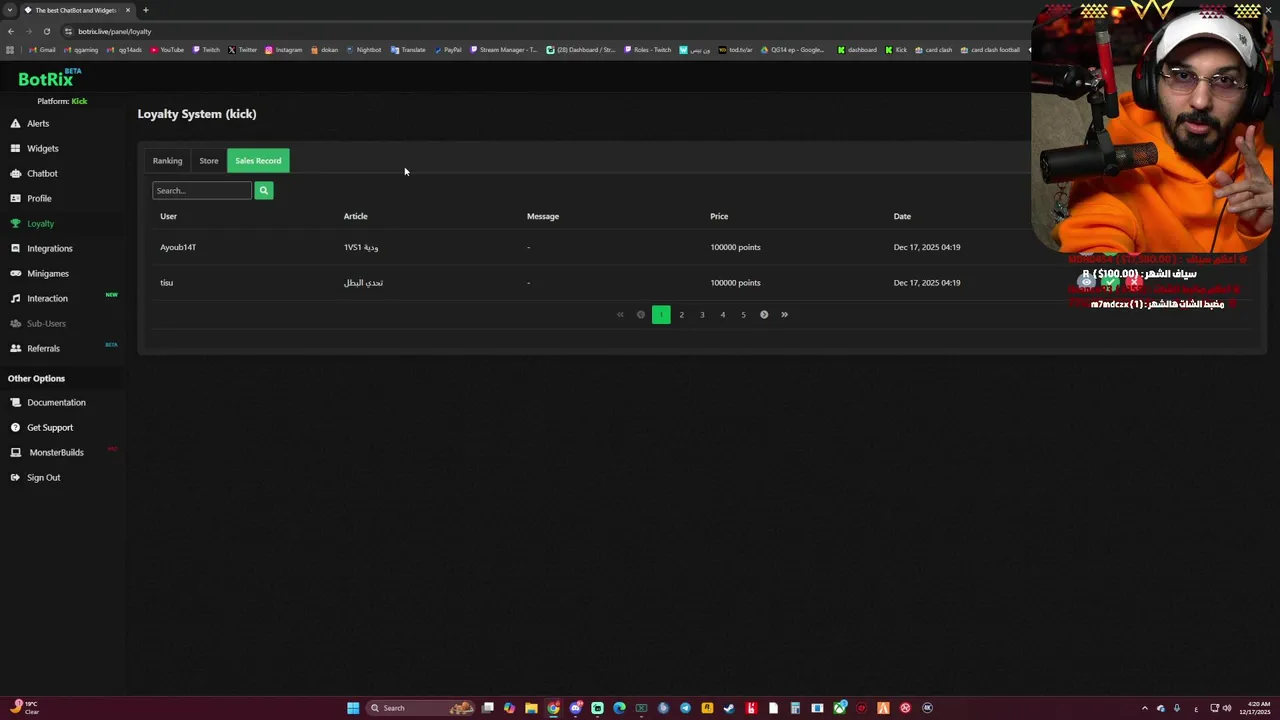The height and width of the screenshot is (720, 1280).
Task: Click the browser back arrow
Action: pos(11,31)
